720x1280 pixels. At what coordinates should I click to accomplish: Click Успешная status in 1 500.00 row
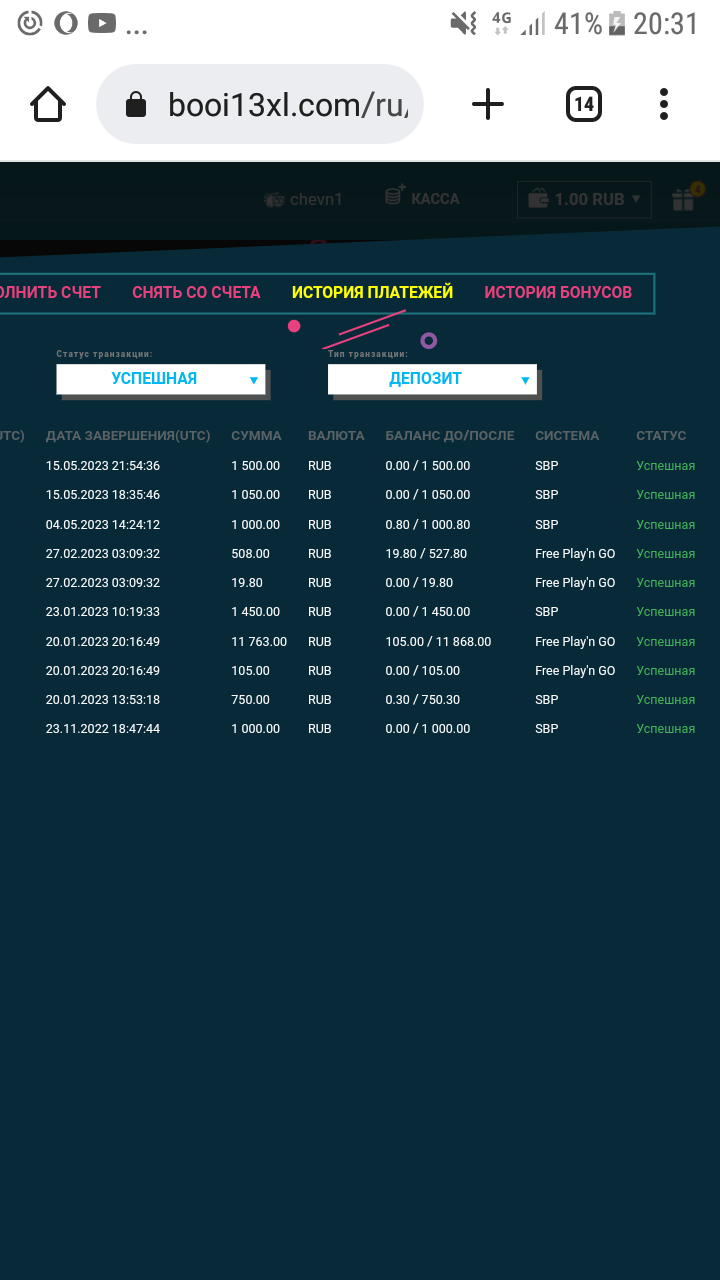click(666, 466)
